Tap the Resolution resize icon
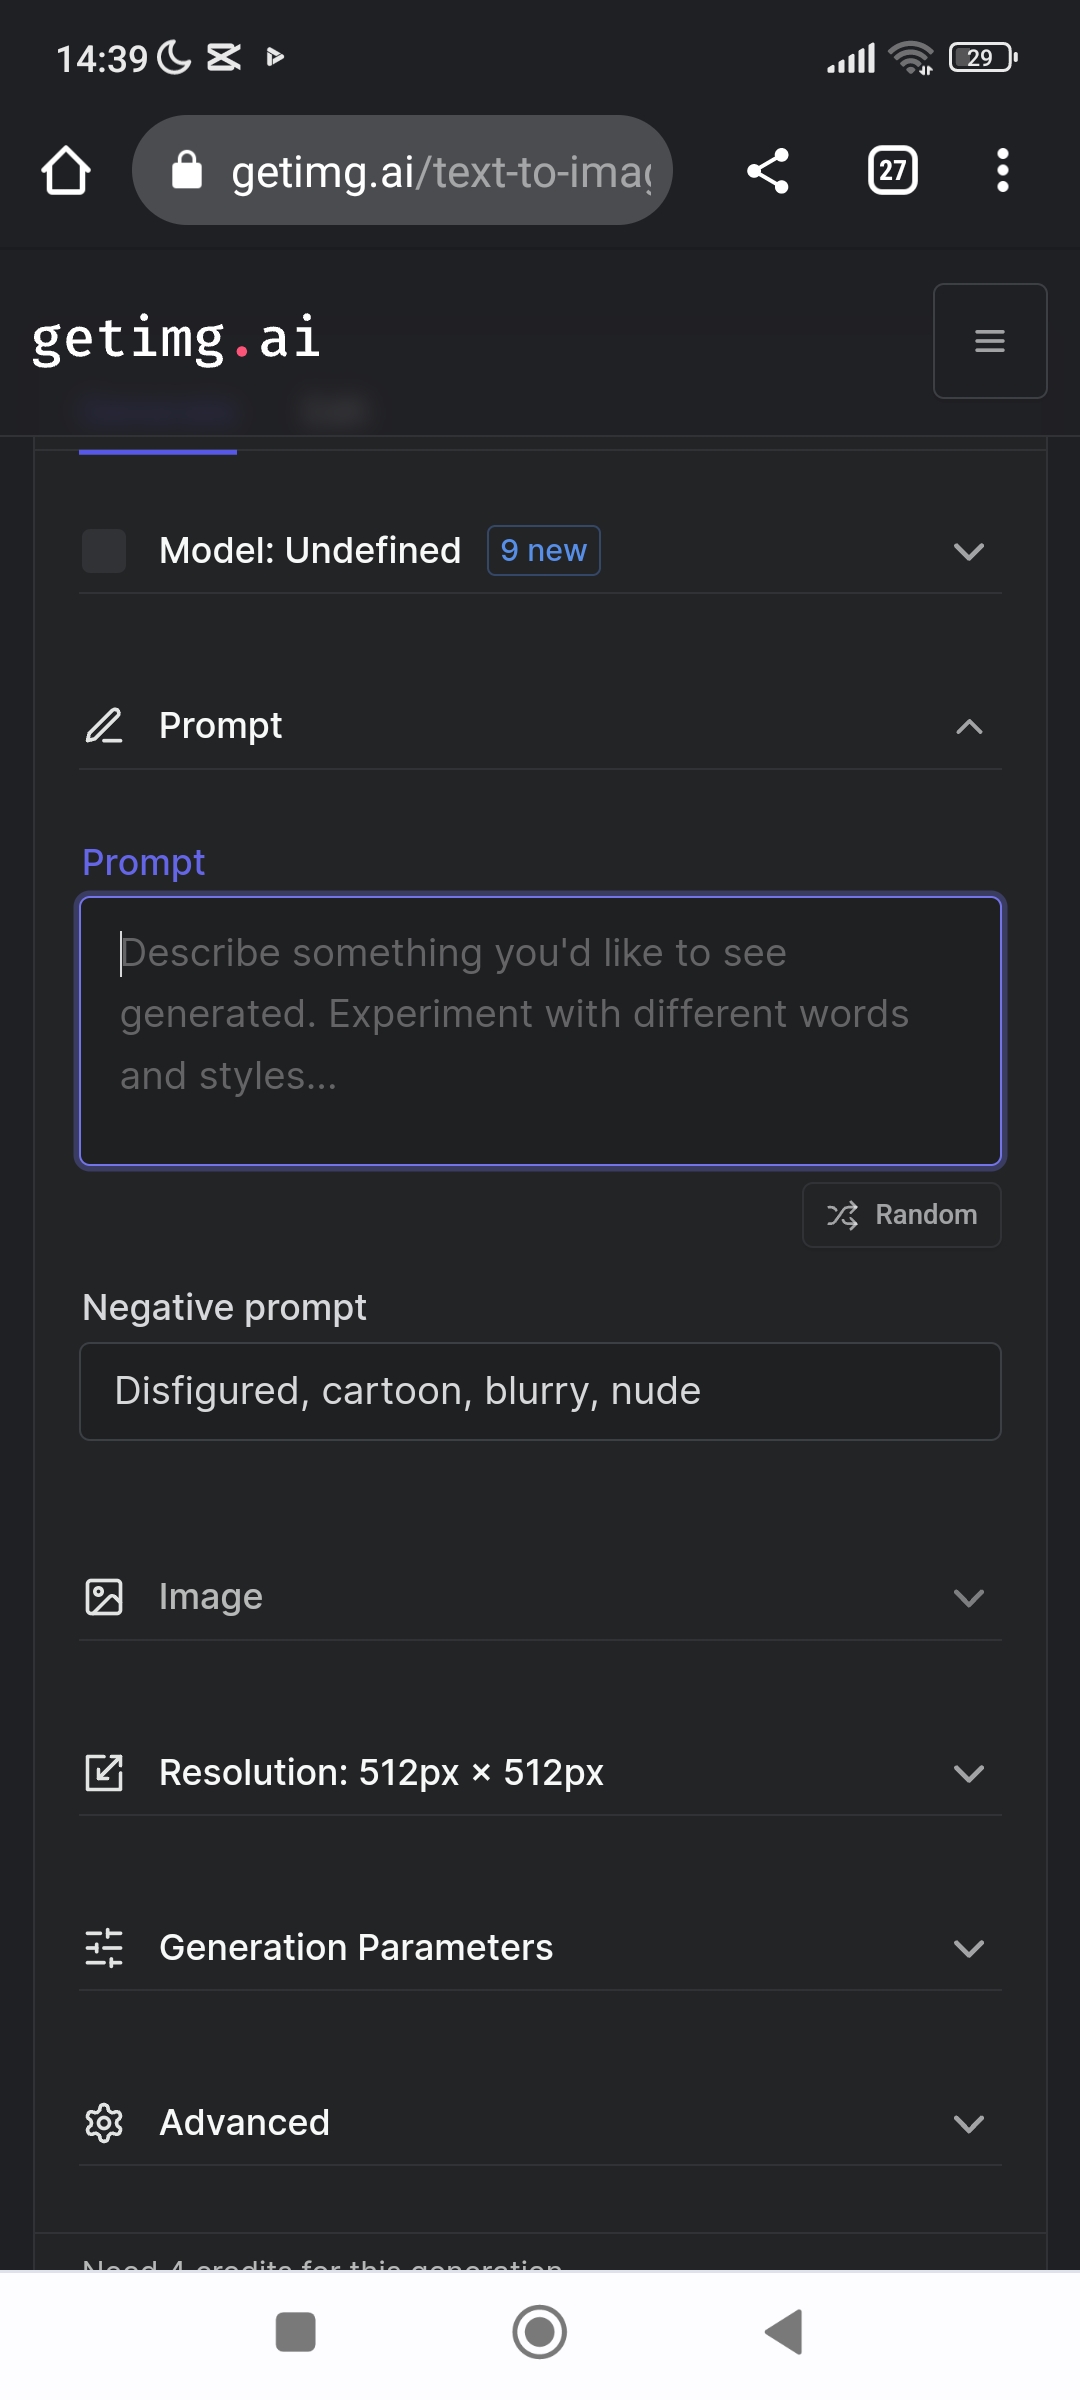Viewport: 1080px width, 2400px height. (104, 1773)
